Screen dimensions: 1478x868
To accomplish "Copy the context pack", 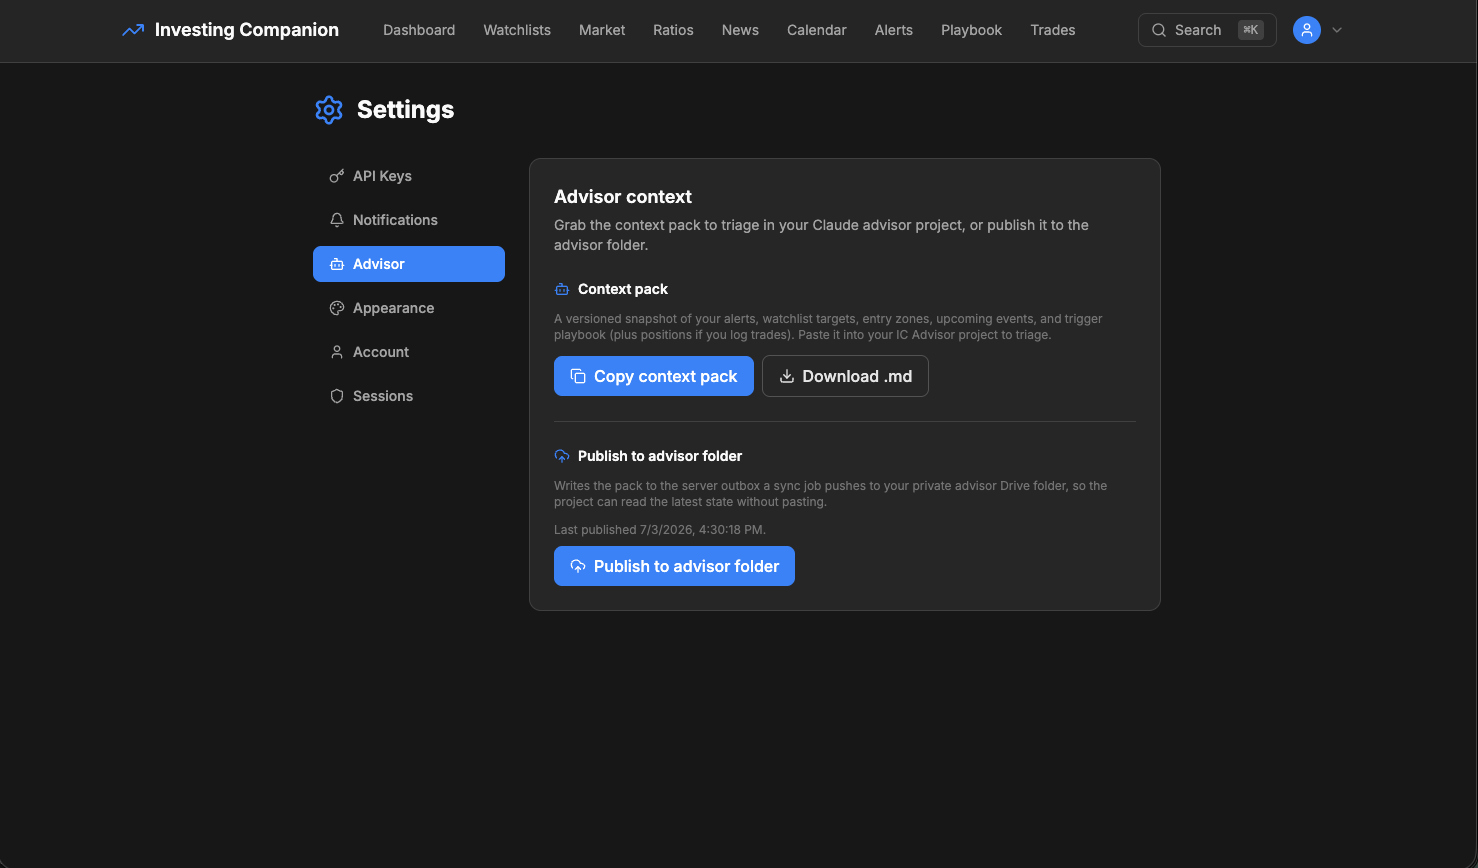I will coord(654,376).
